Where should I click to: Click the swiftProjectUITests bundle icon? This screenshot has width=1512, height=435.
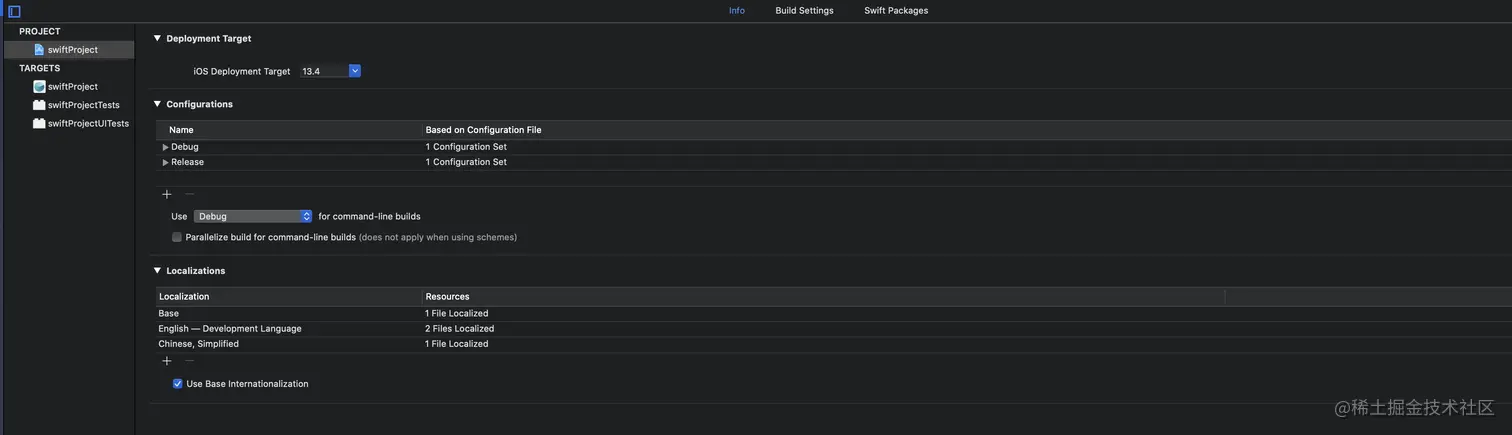[39, 124]
